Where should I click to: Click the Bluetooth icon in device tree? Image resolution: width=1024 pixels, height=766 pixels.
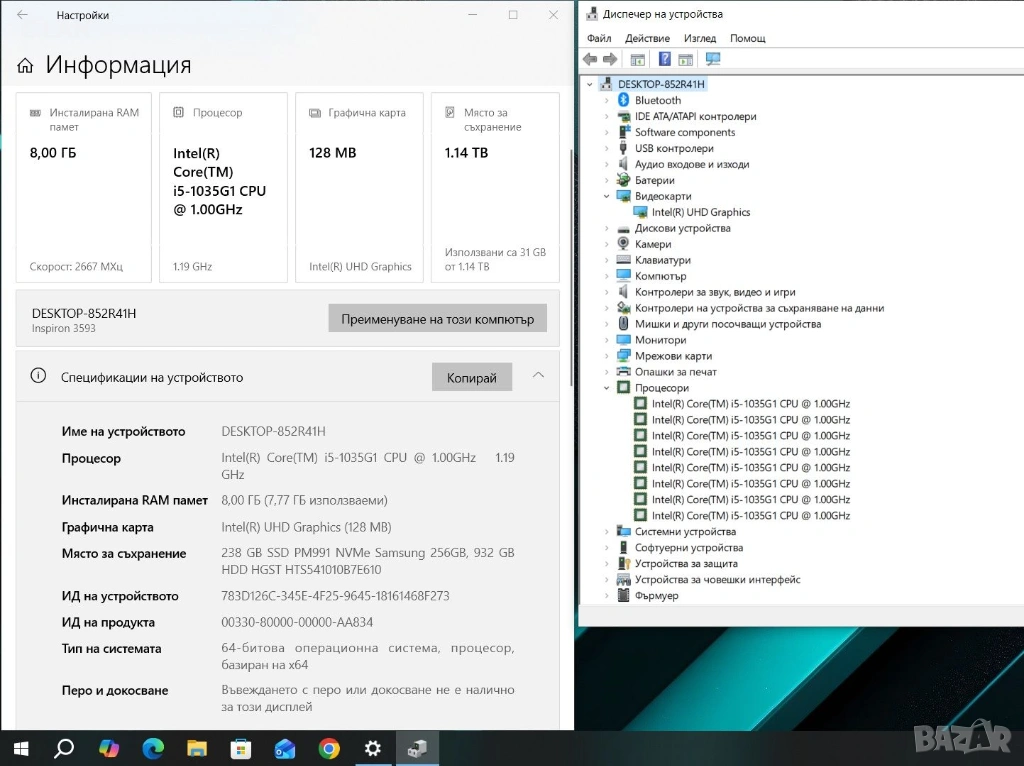(623, 100)
